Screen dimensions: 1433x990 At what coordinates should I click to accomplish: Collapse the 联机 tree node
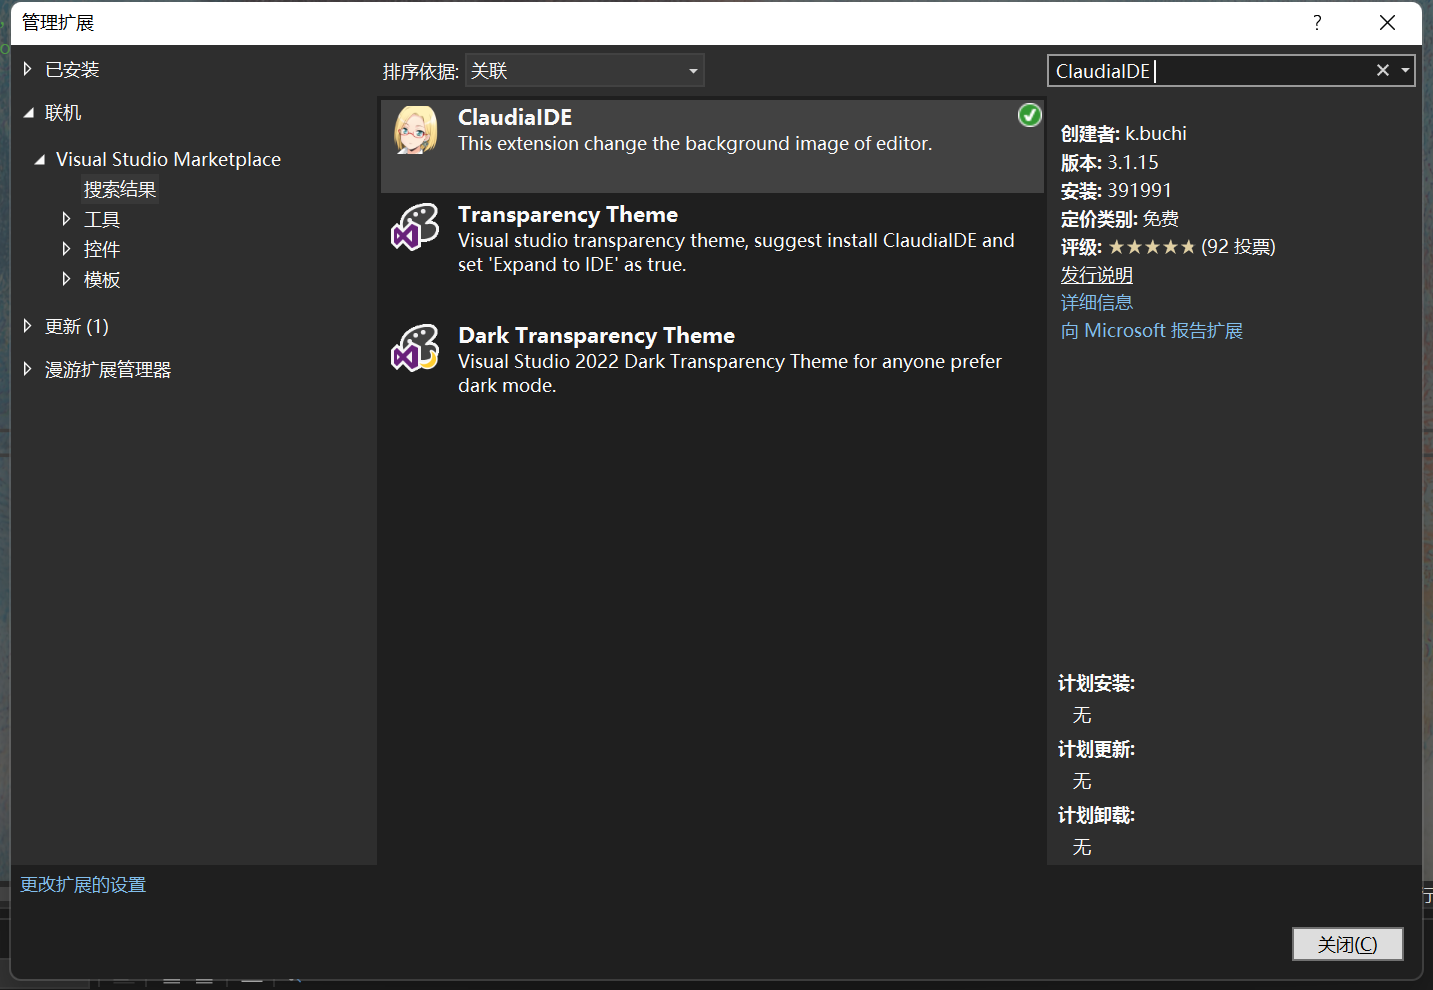point(28,113)
